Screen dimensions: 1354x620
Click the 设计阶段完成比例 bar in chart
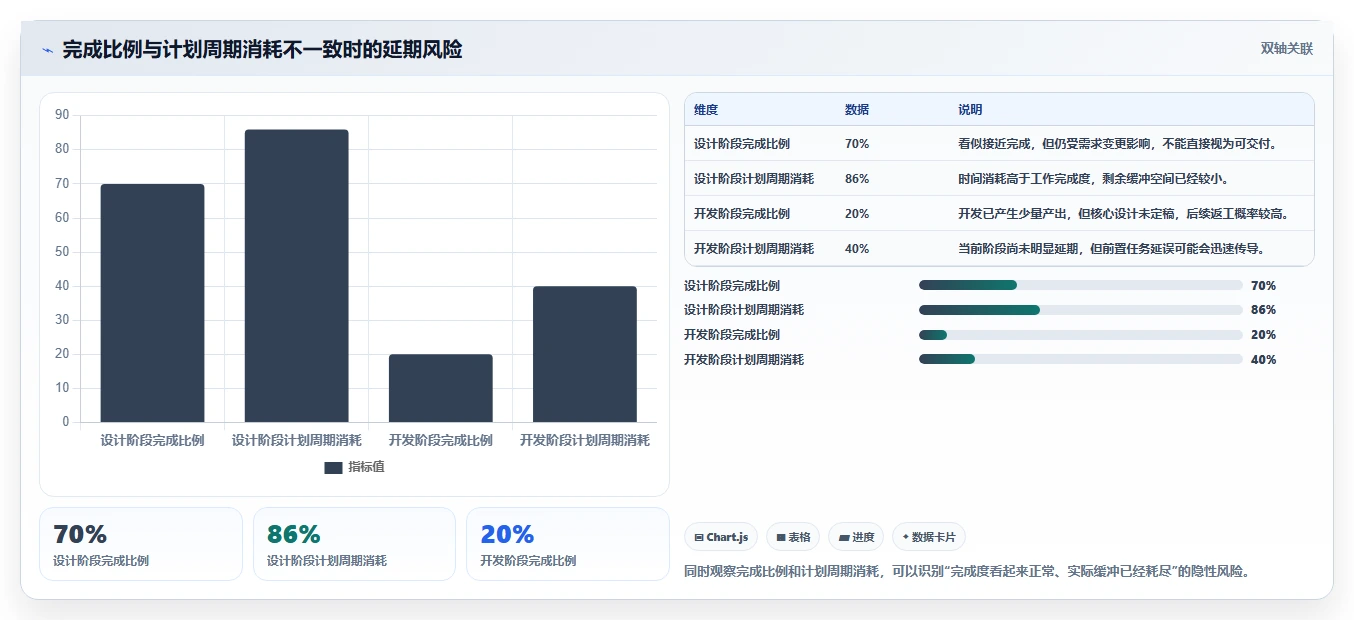coord(152,303)
